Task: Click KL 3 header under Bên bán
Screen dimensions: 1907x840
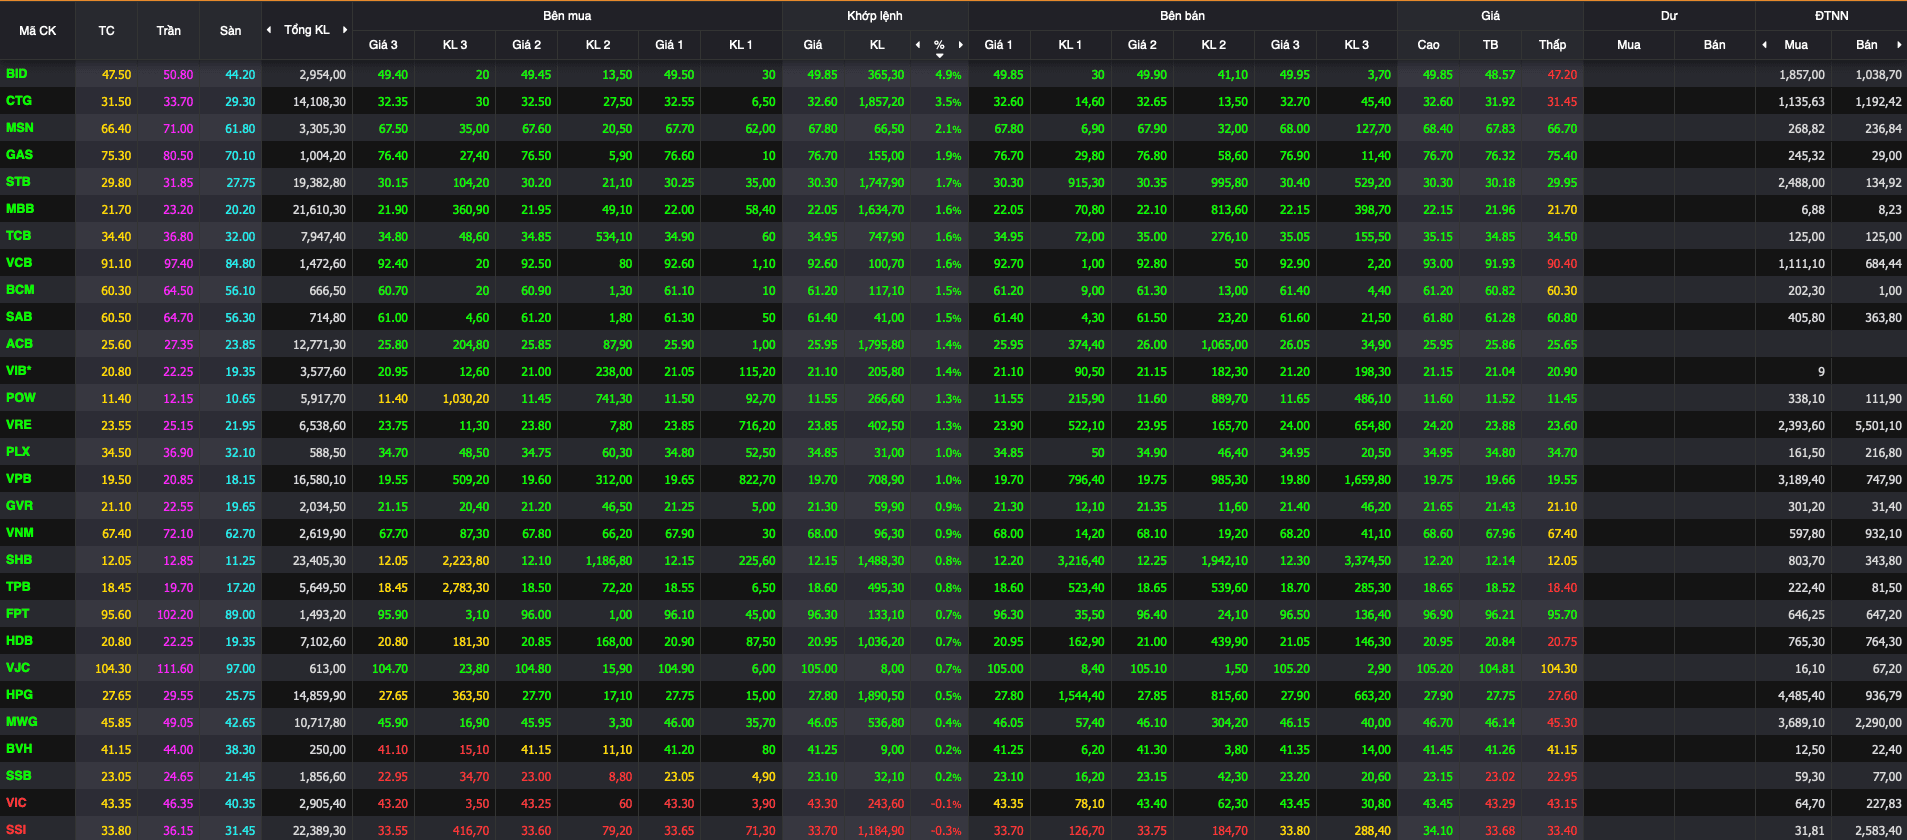Action: (x=1356, y=45)
